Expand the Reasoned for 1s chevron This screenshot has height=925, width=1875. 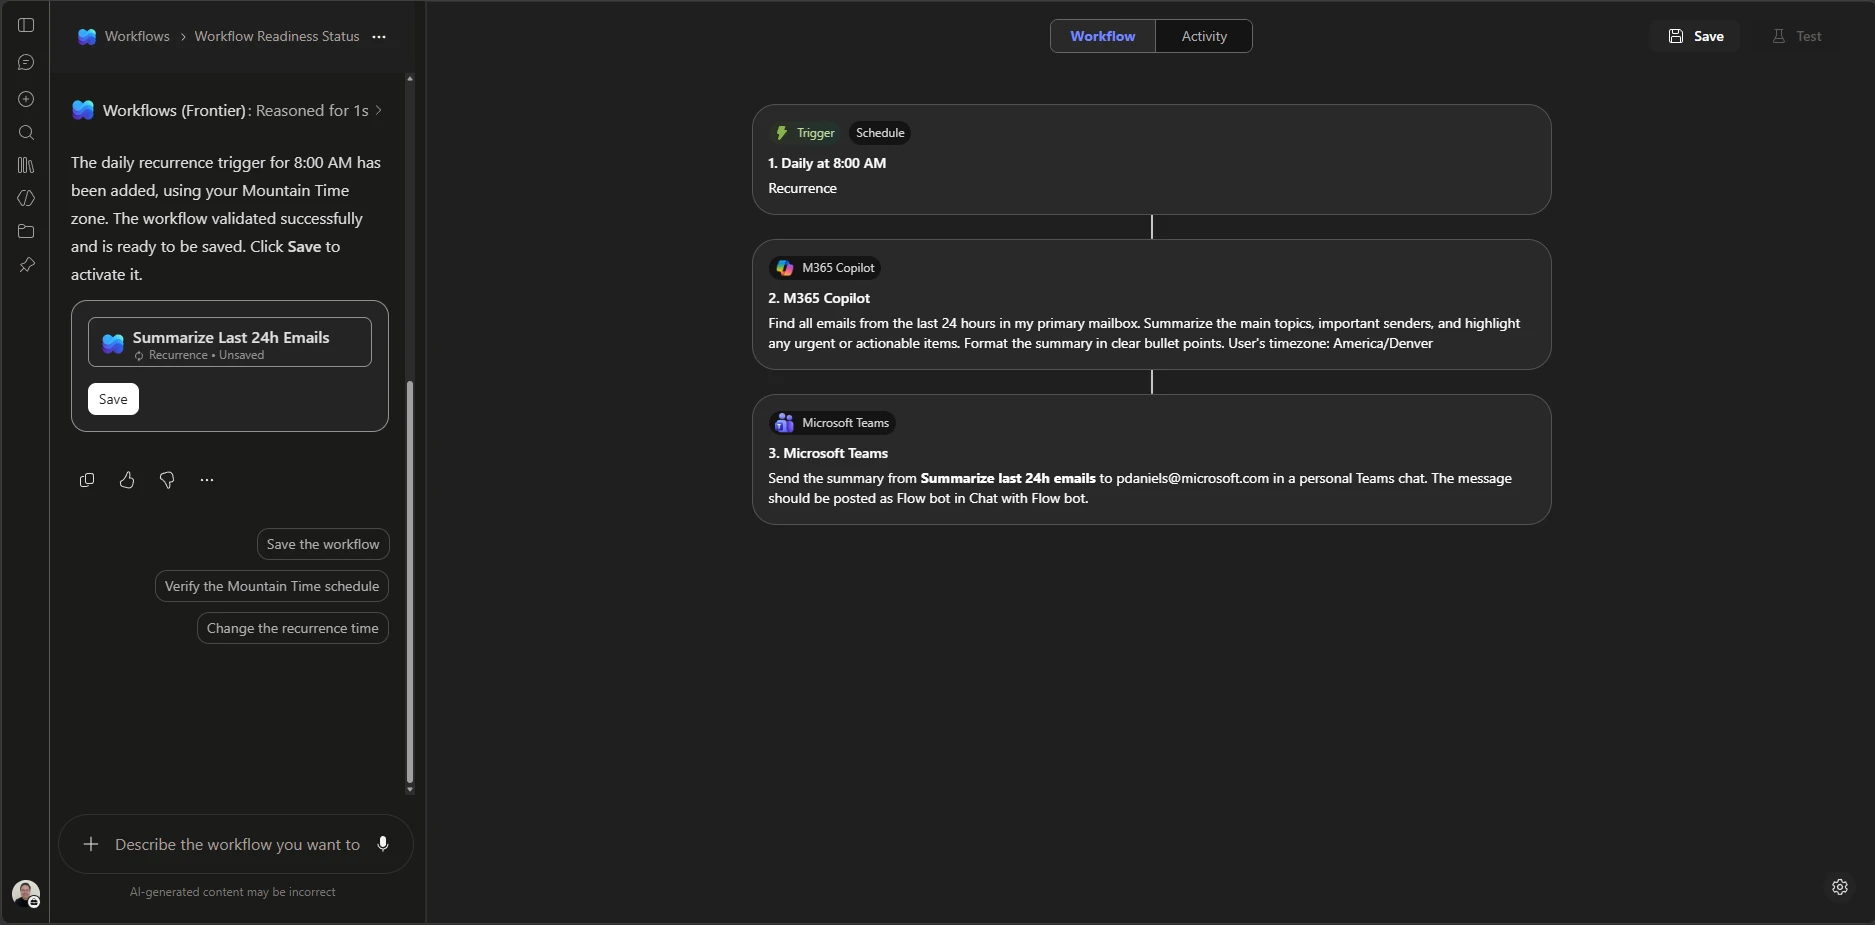pos(379,110)
